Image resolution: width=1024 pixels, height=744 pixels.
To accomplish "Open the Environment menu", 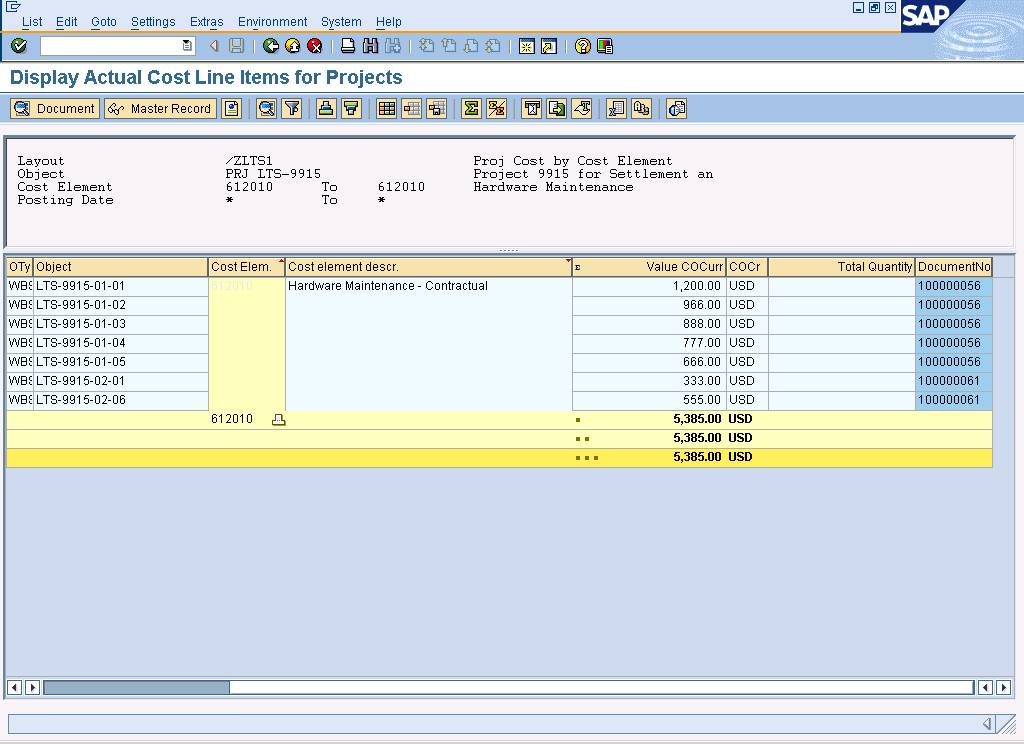I will [x=272, y=22].
